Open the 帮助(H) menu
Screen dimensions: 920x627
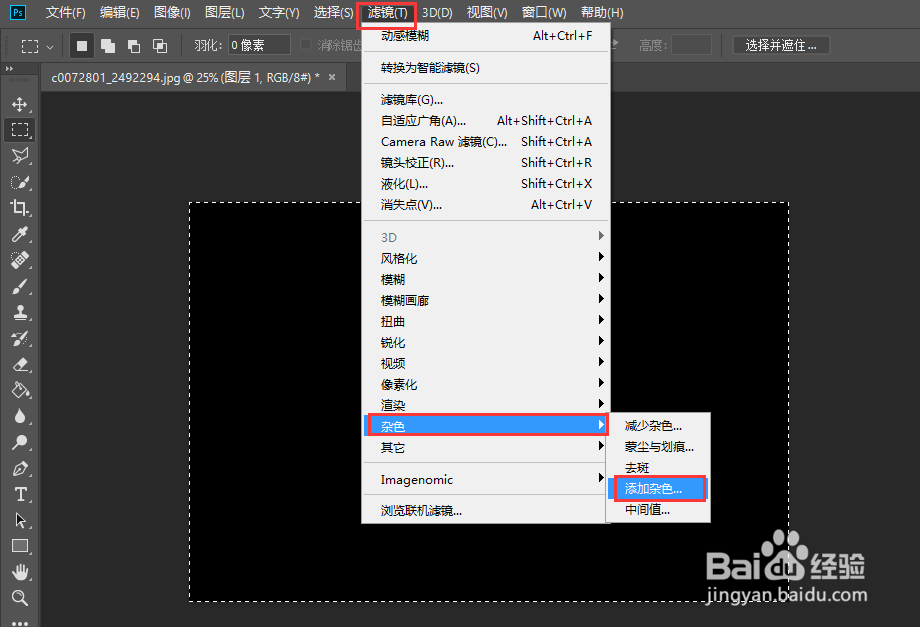tap(602, 12)
